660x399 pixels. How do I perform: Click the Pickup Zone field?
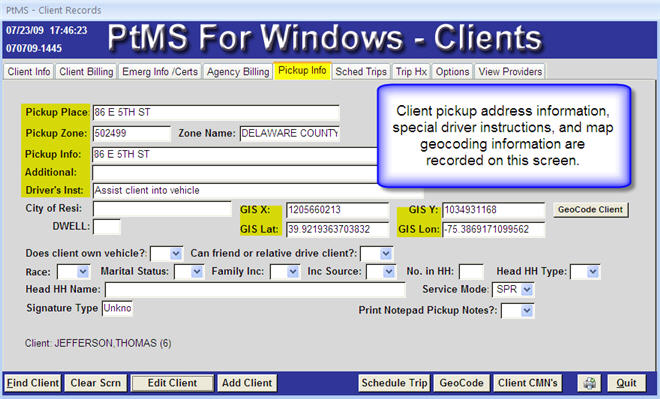[x=131, y=133]
